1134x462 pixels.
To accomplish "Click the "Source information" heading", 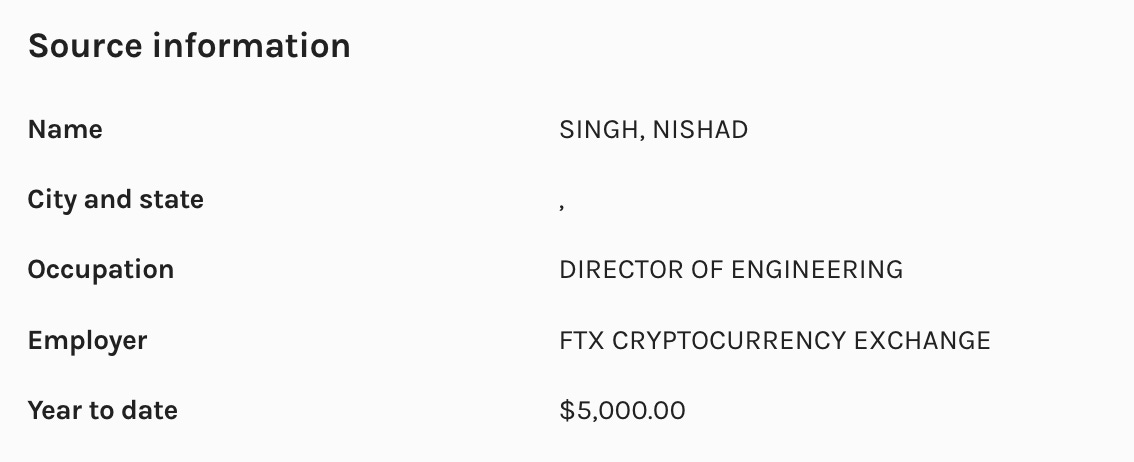I will [x=189, y=46].
